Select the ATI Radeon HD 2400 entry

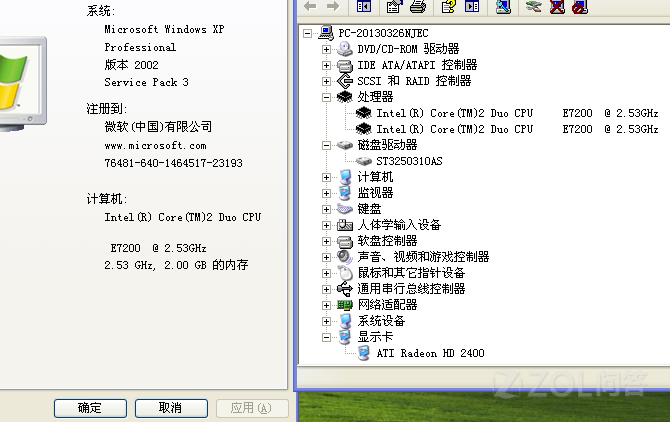click(430, 353)
